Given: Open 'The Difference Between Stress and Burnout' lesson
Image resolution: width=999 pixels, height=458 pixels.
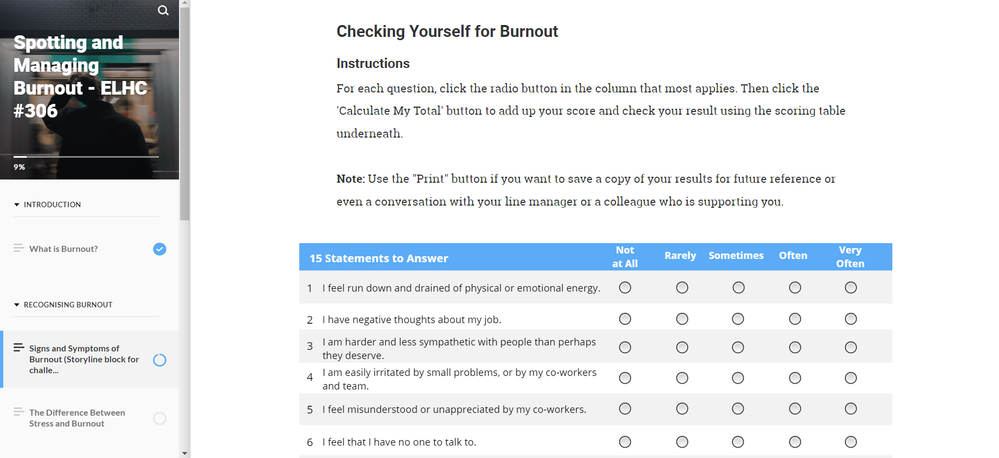Looking at the screenshot, I should click(77, 418).
